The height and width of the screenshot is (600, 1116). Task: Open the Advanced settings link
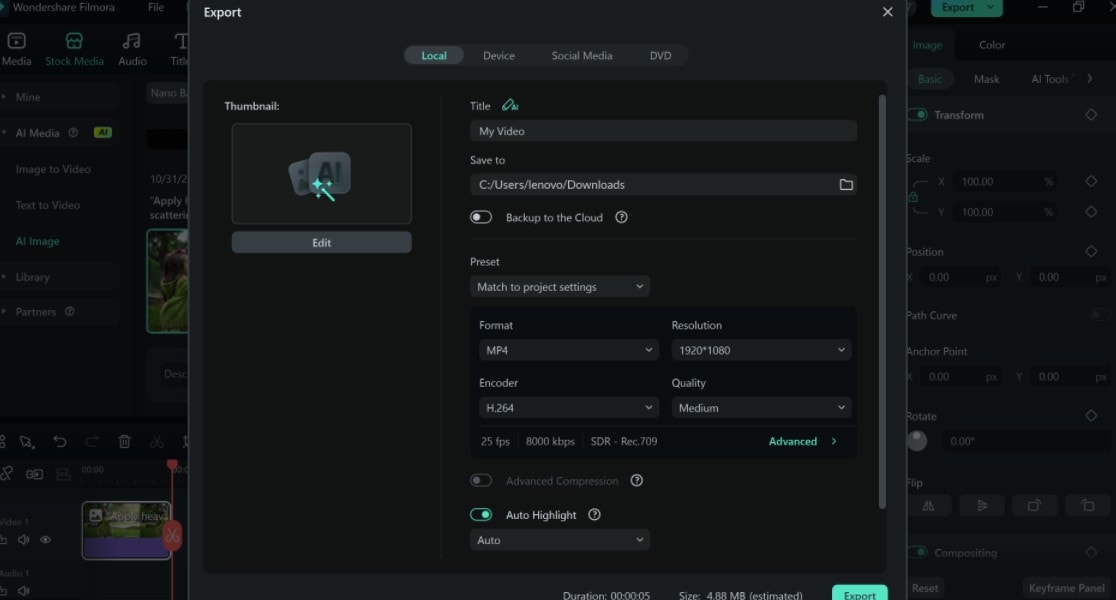[x=802, y=441]
